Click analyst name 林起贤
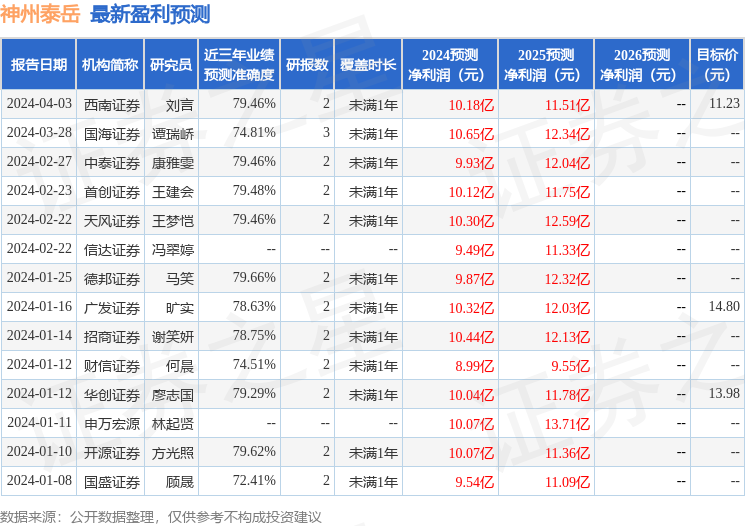This screenshot has width=745, height=526. (173, 424)
